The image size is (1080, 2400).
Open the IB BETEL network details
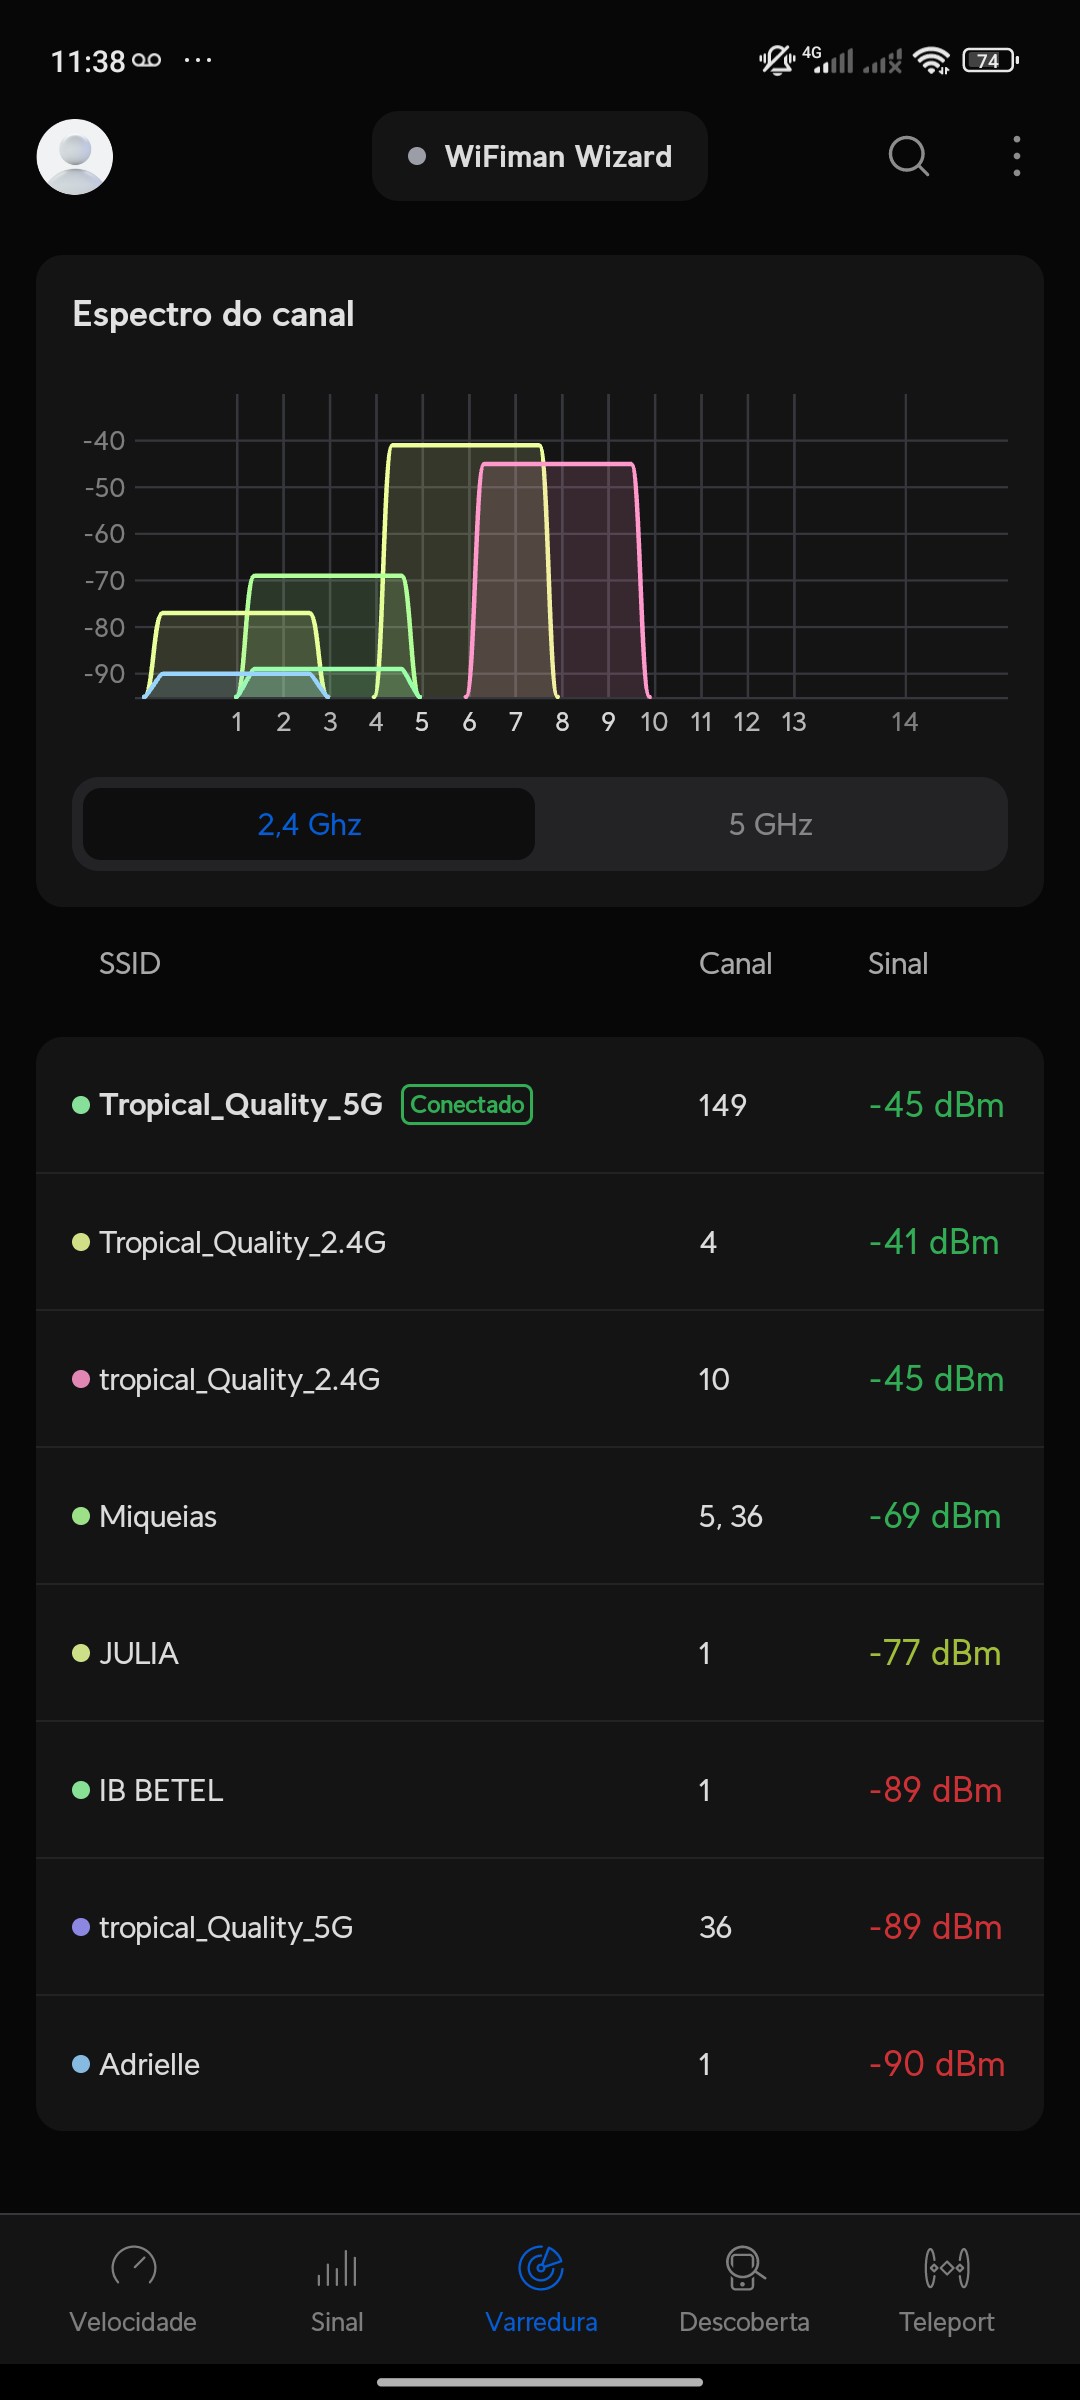coord(540,1790)
